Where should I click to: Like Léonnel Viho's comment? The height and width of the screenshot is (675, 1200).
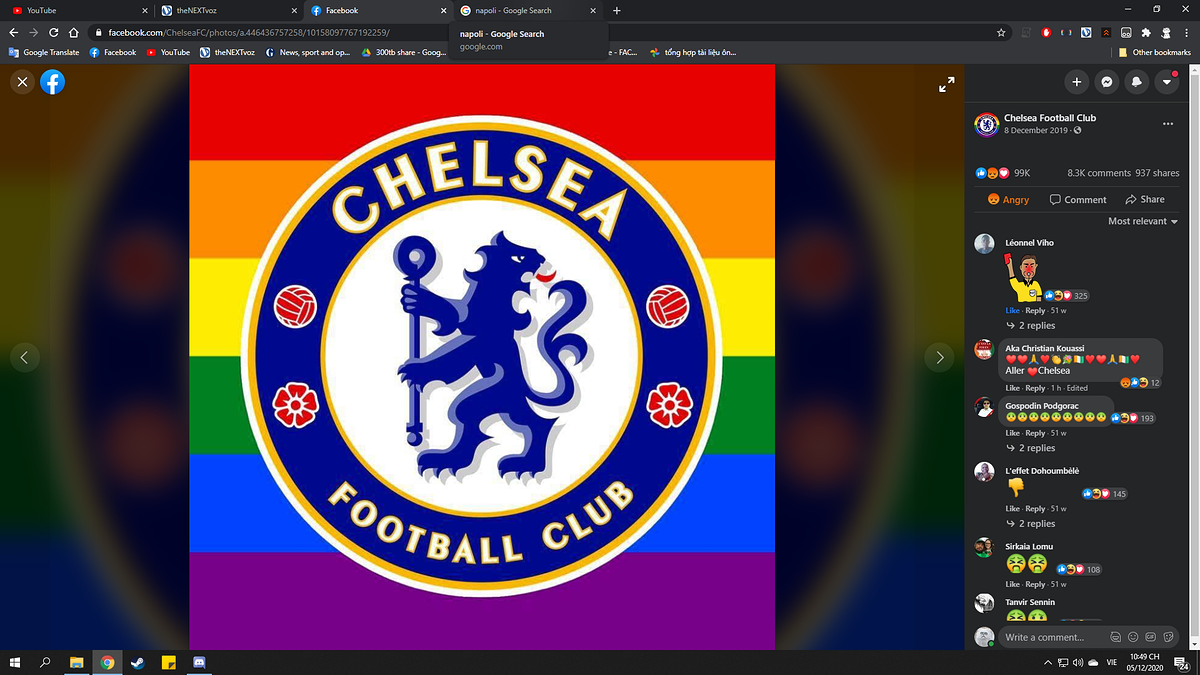tap(1012, 311)
